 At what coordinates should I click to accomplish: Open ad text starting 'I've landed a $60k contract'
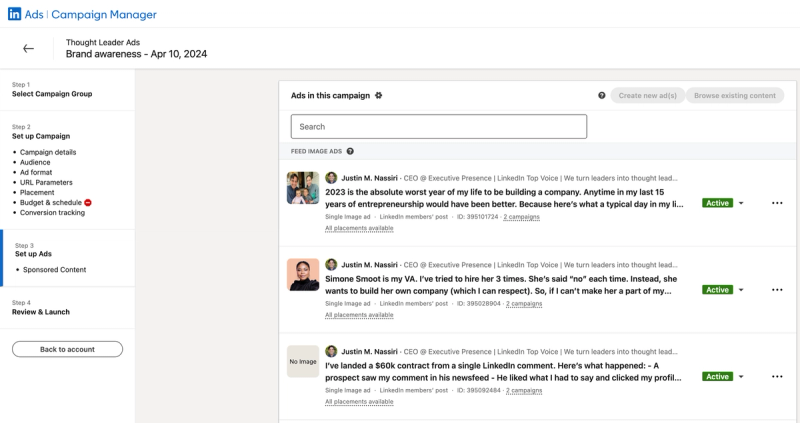click(x=503, y=371)
